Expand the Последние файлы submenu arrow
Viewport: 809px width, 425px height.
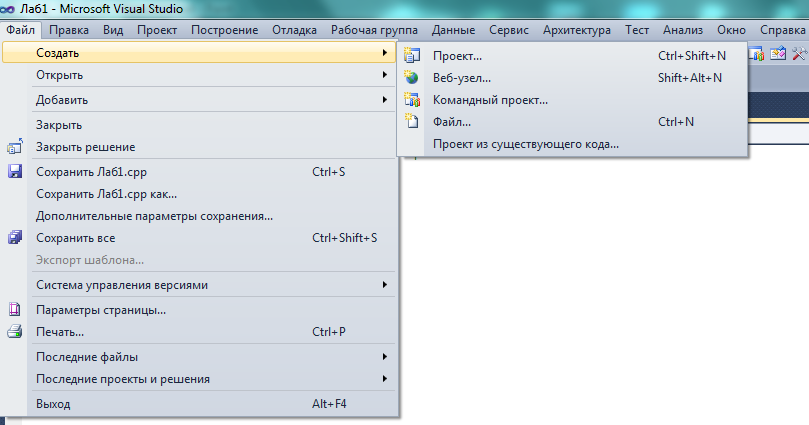(384, 356)
